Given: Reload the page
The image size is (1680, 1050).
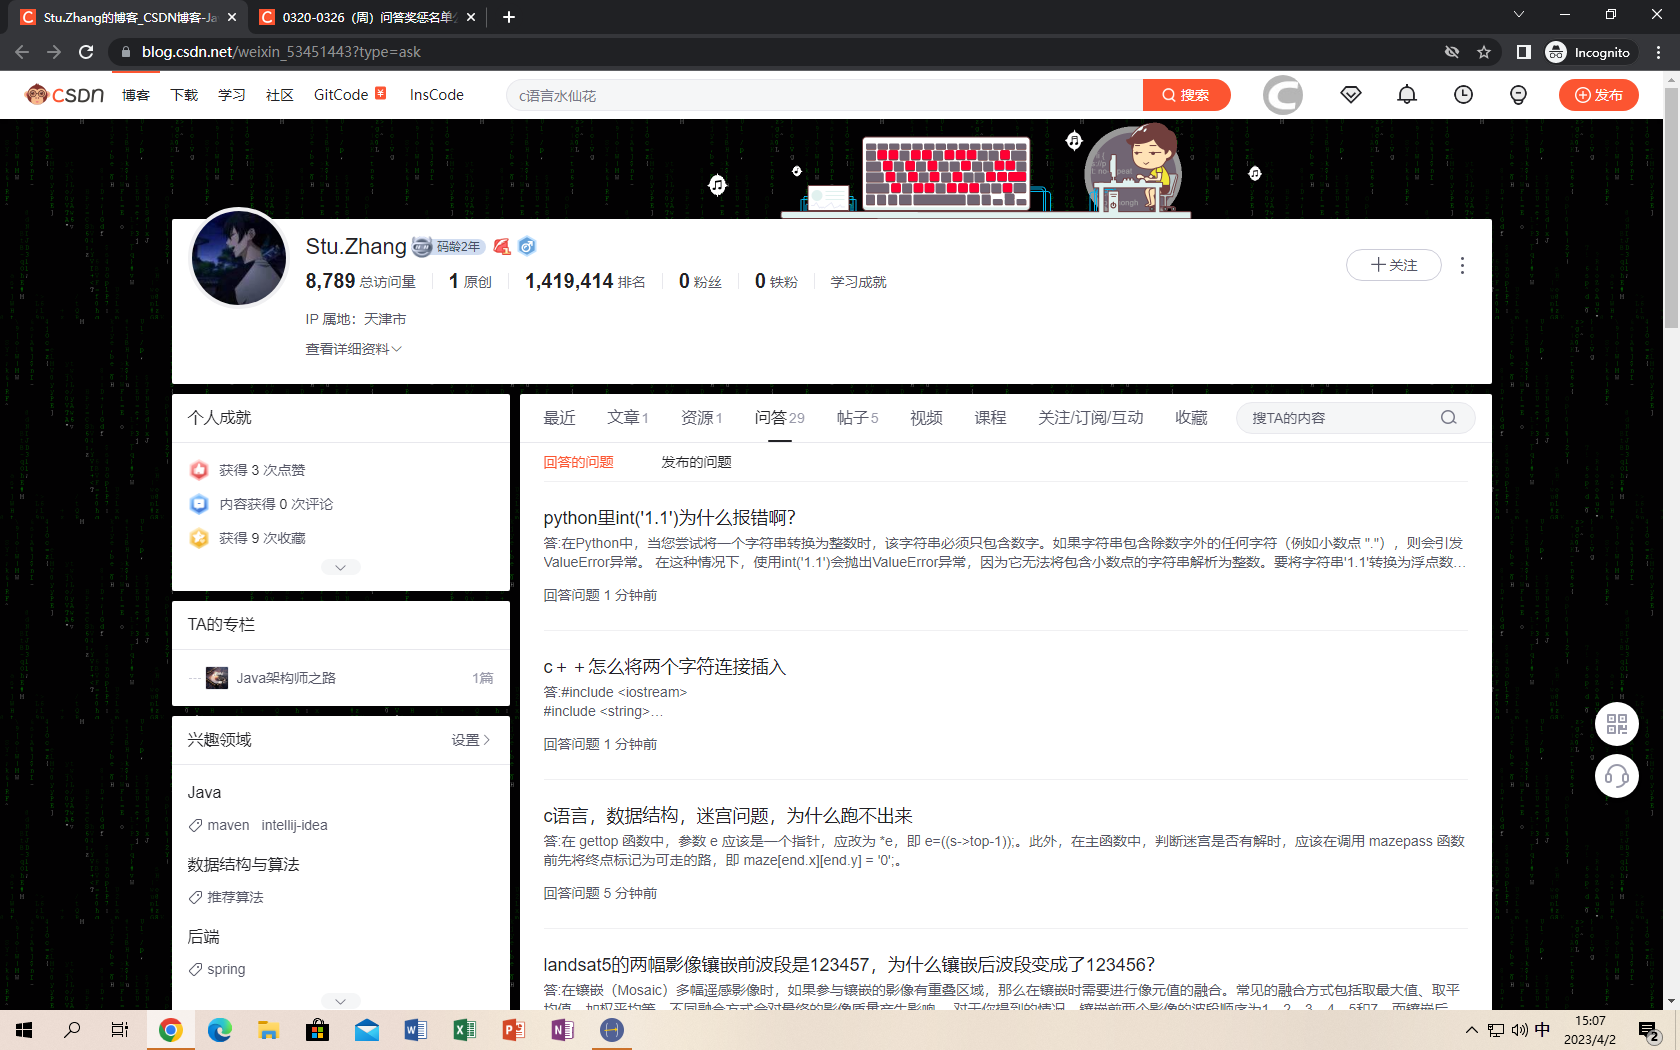Looking at the screenshot, I should (86, 52).
